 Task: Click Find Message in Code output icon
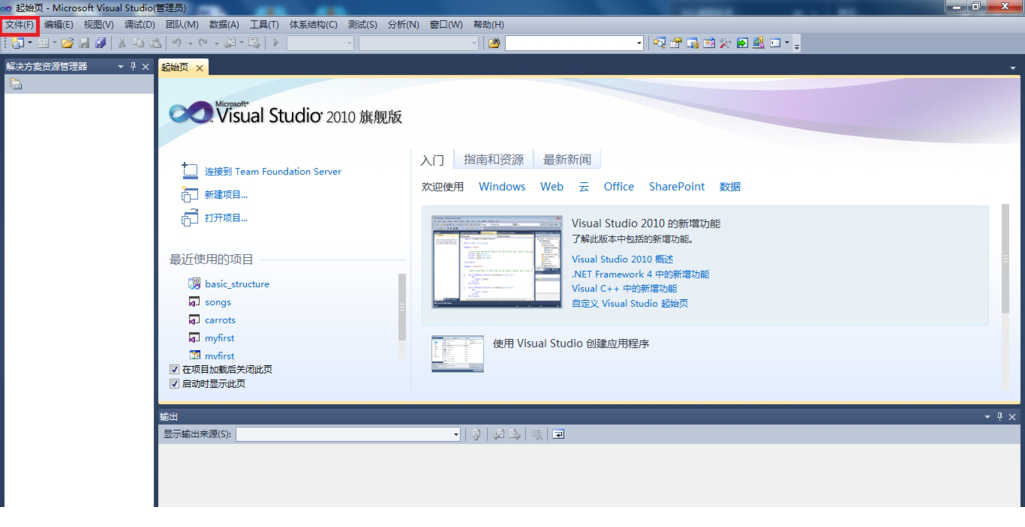[x=476, y=434]
